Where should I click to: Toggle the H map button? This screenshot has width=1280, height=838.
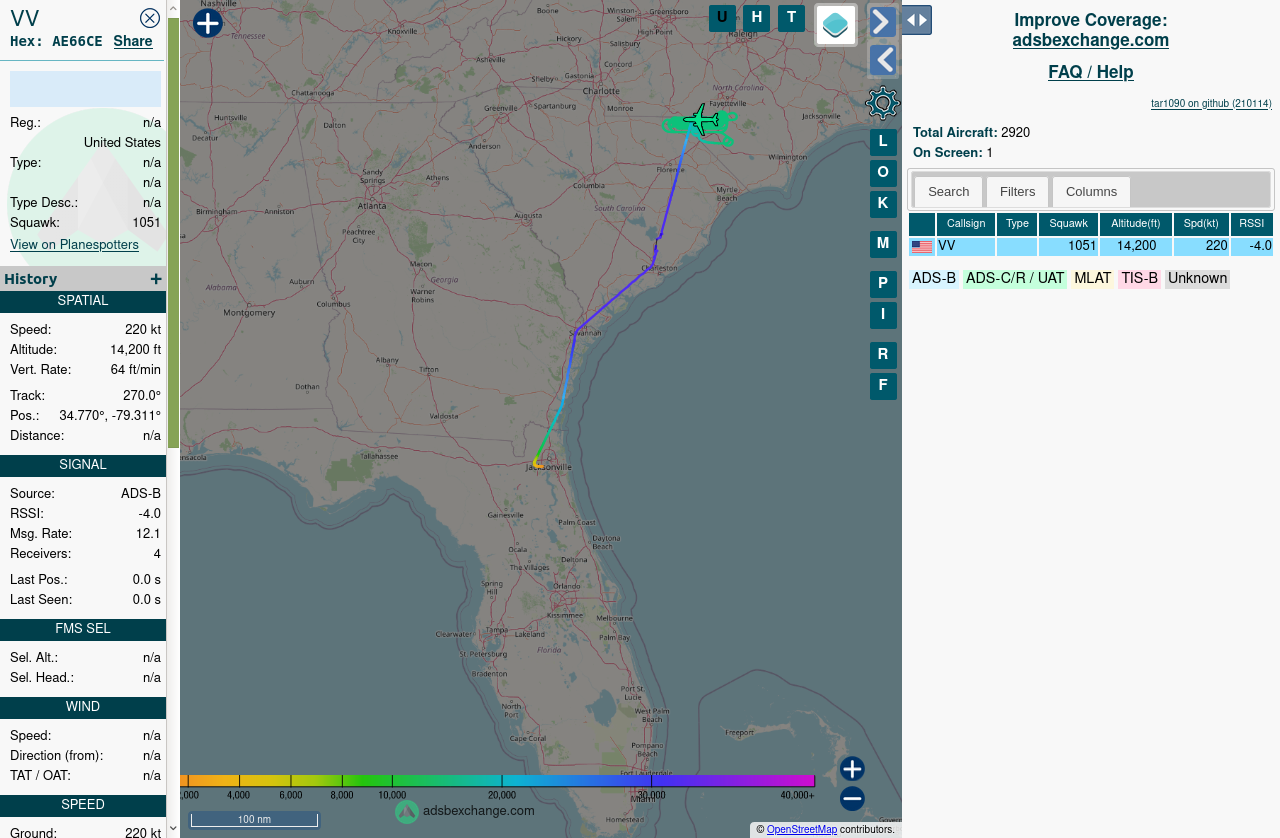click(757, 18)
